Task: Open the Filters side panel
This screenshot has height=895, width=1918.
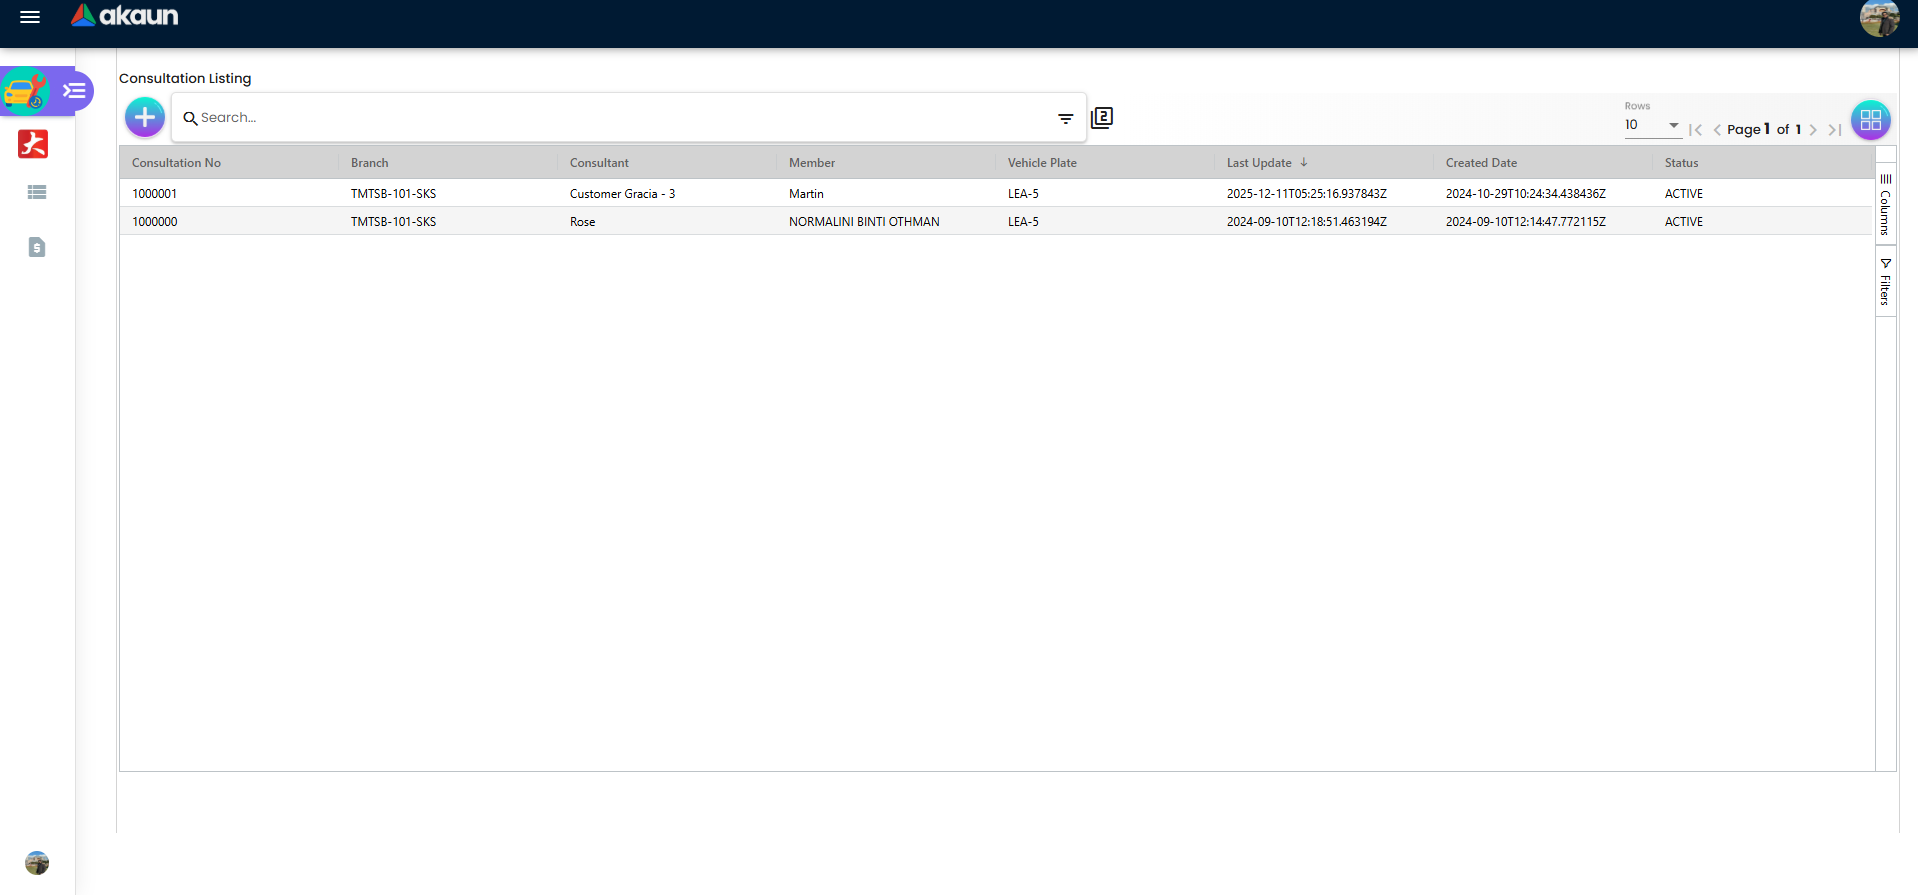Action: (x=1885, y=282)
